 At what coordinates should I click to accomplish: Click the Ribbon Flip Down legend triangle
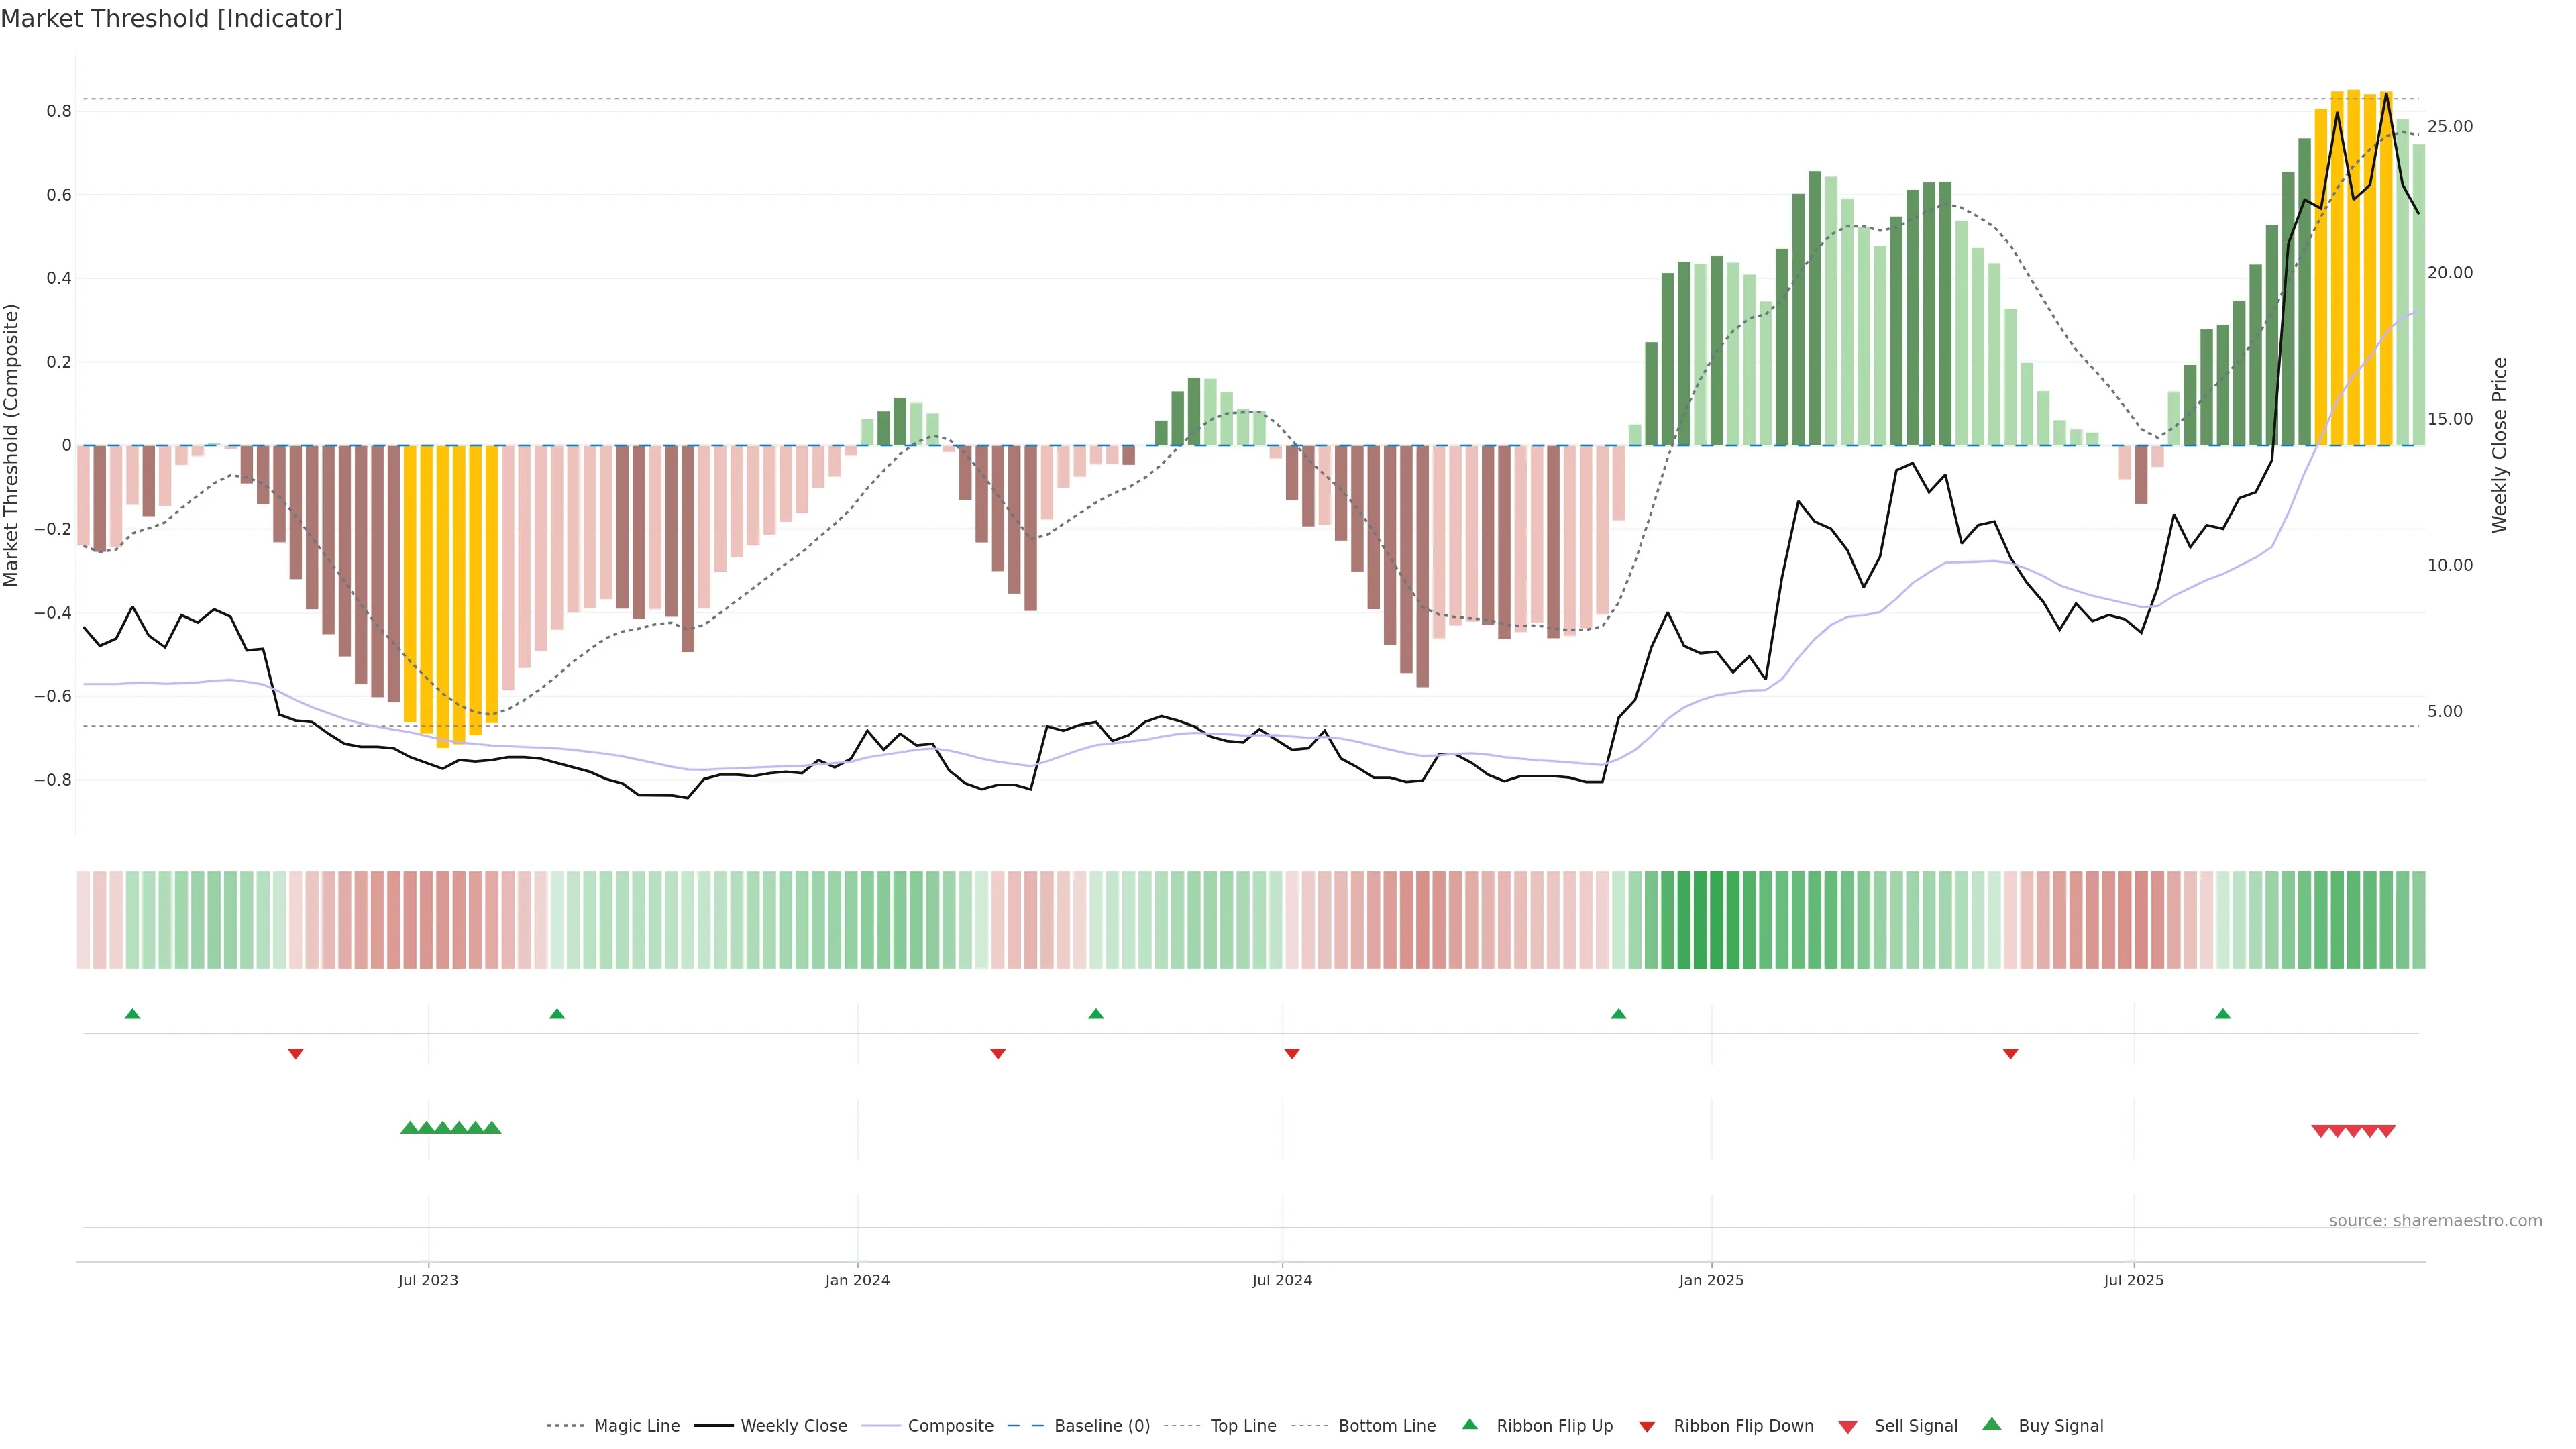pyautogui.click(x=1647, y=1426)
